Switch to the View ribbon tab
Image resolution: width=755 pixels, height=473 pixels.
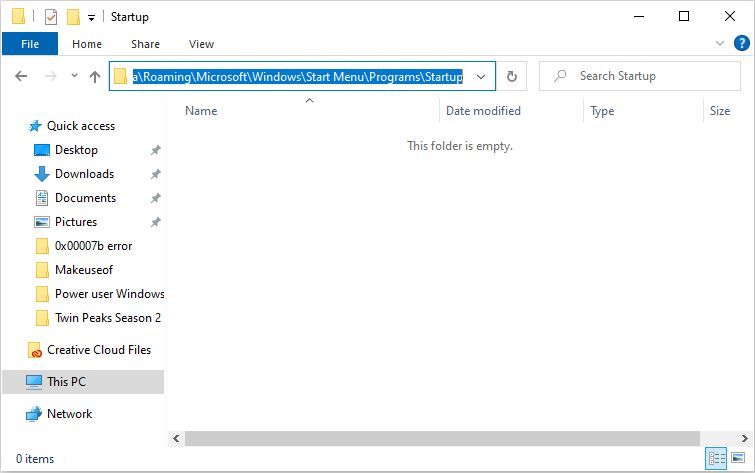coord(201,44)
